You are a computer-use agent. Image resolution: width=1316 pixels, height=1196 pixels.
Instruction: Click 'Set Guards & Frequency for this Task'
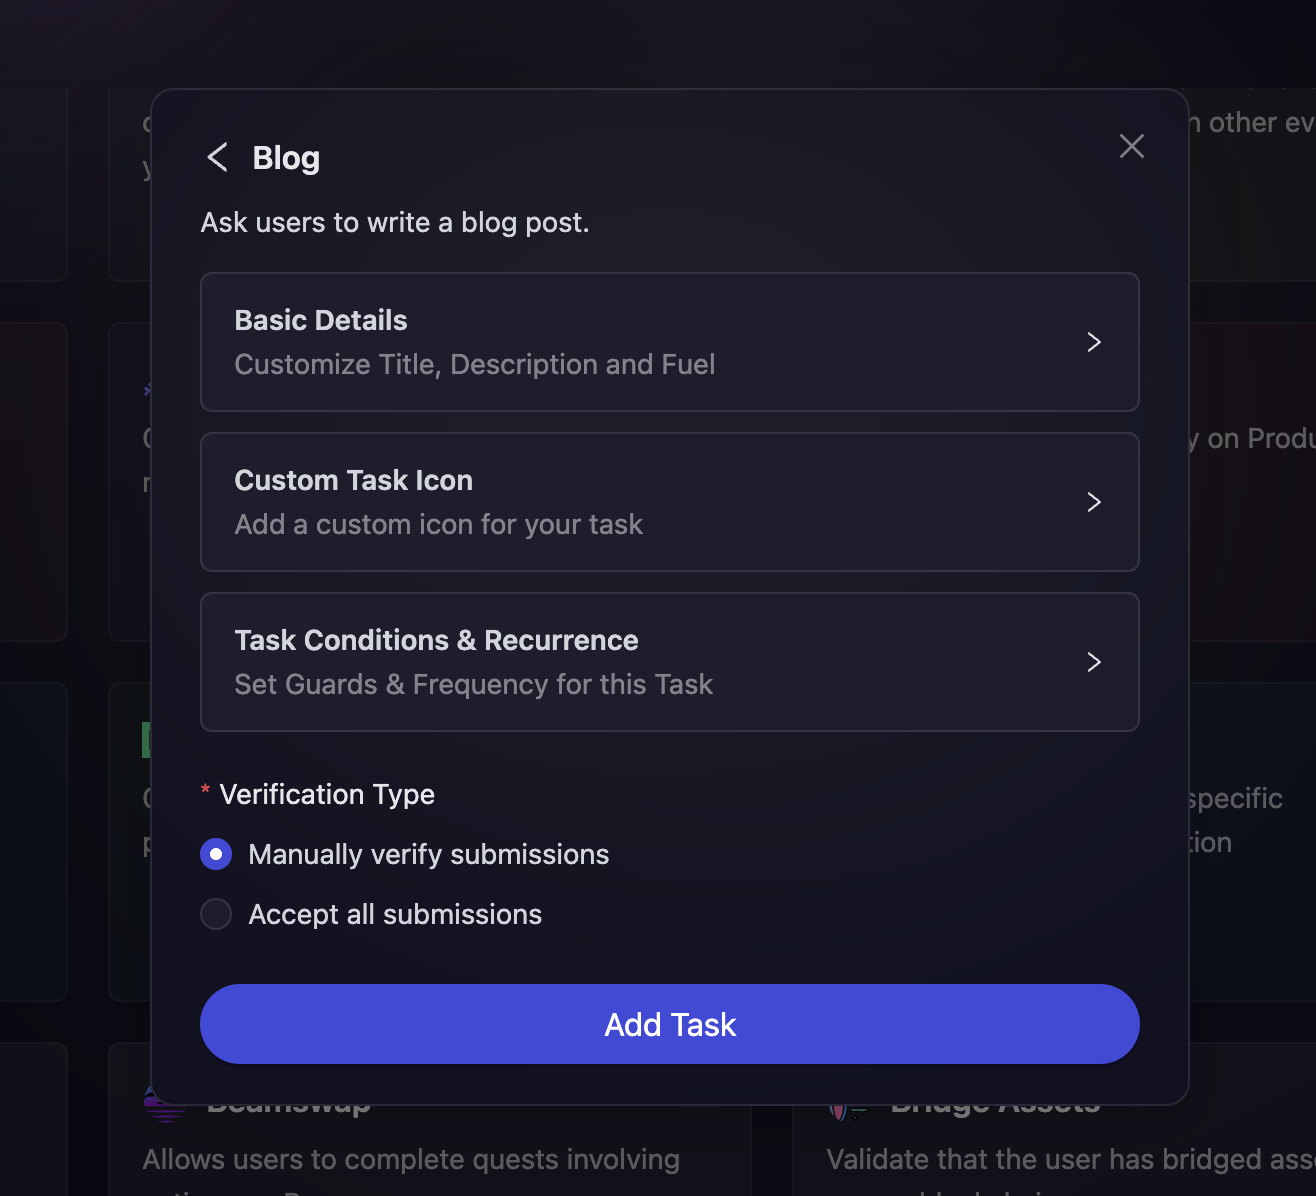[x=473, y=684]
